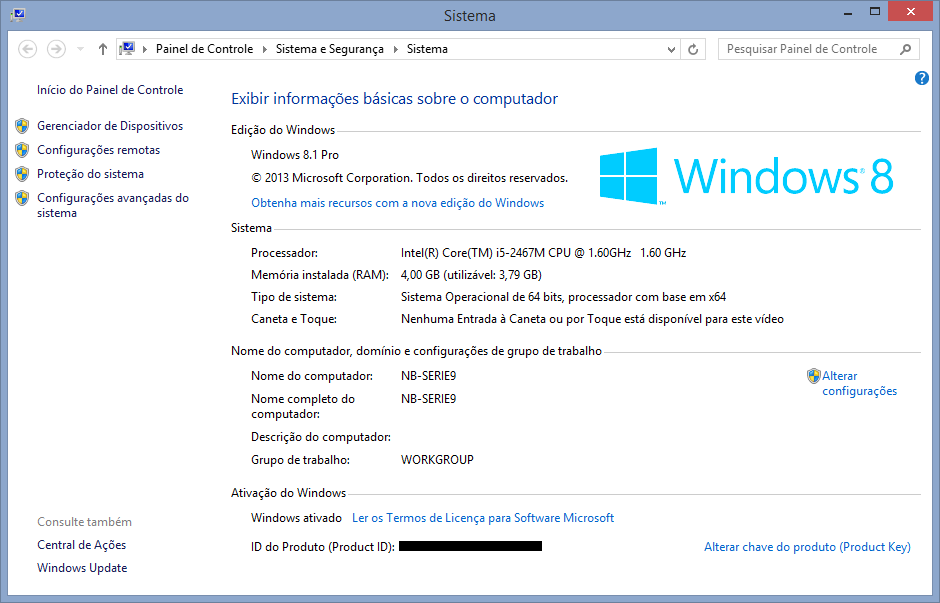Click Alterar chave do produto (Product Key)
Viewport: 940px width, 603px height.
coord(807,546)
